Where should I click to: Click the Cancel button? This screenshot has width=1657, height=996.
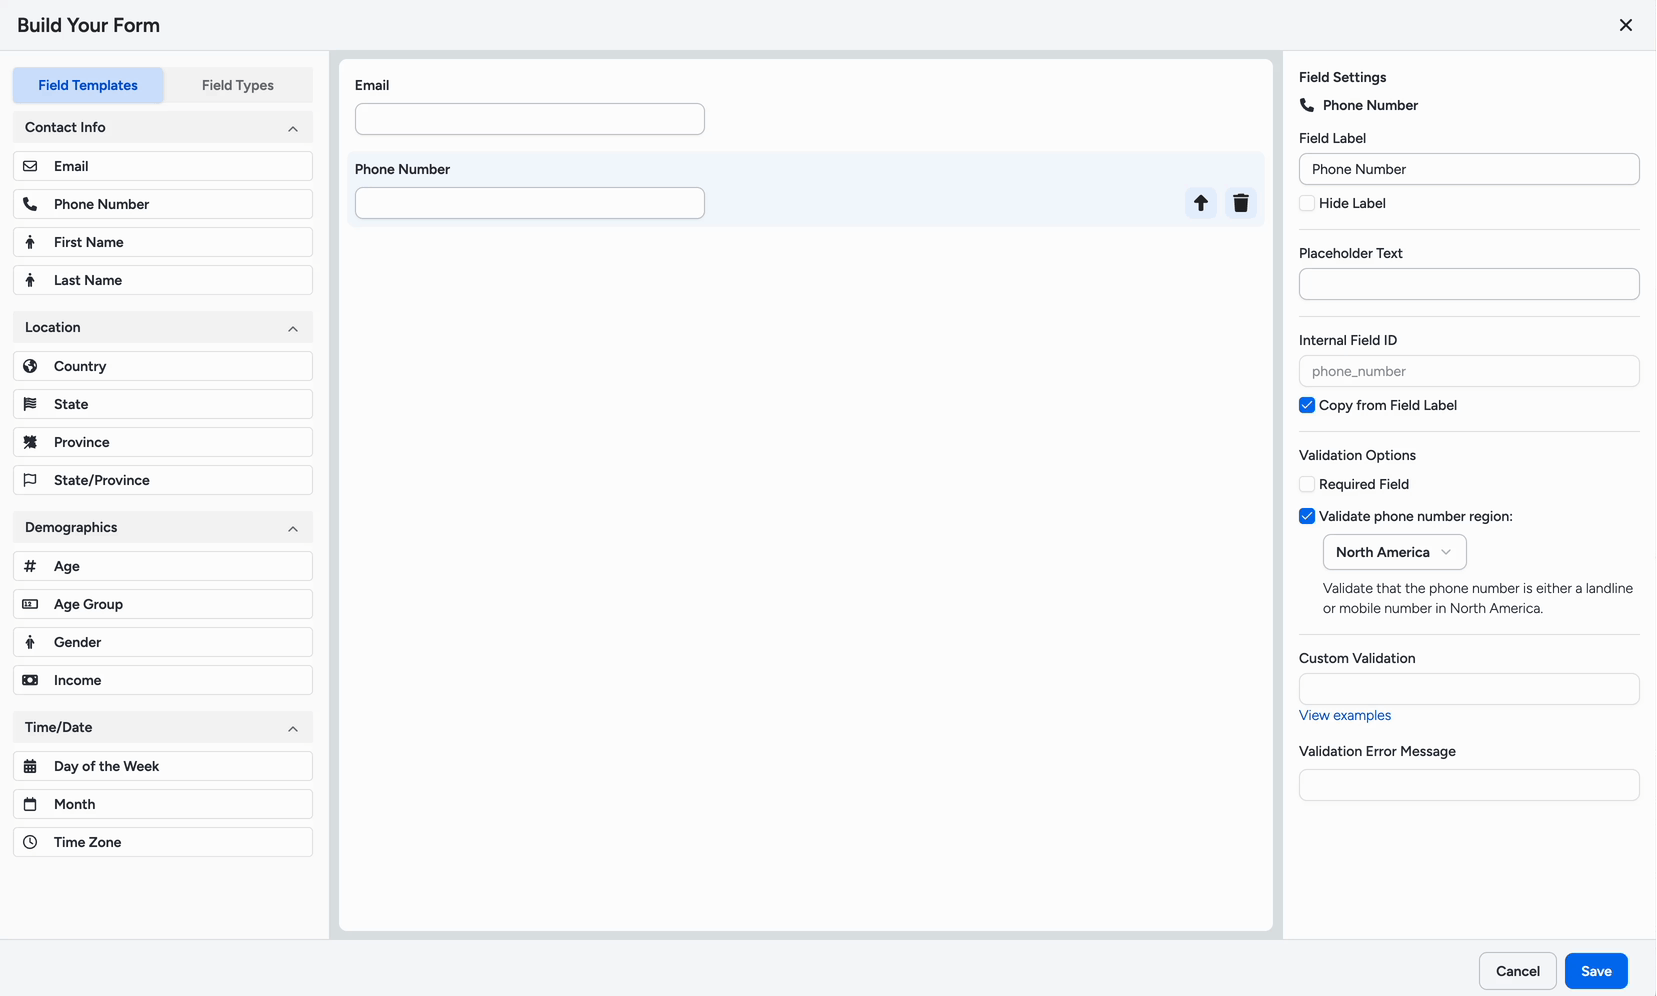click(1518, 971)
